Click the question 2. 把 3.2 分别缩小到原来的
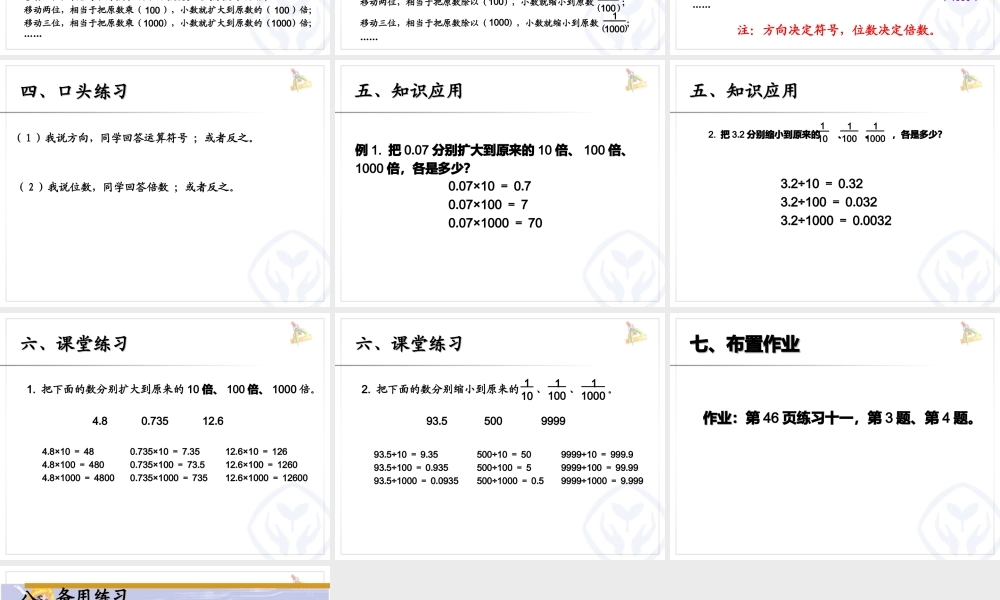 point(825,134)
